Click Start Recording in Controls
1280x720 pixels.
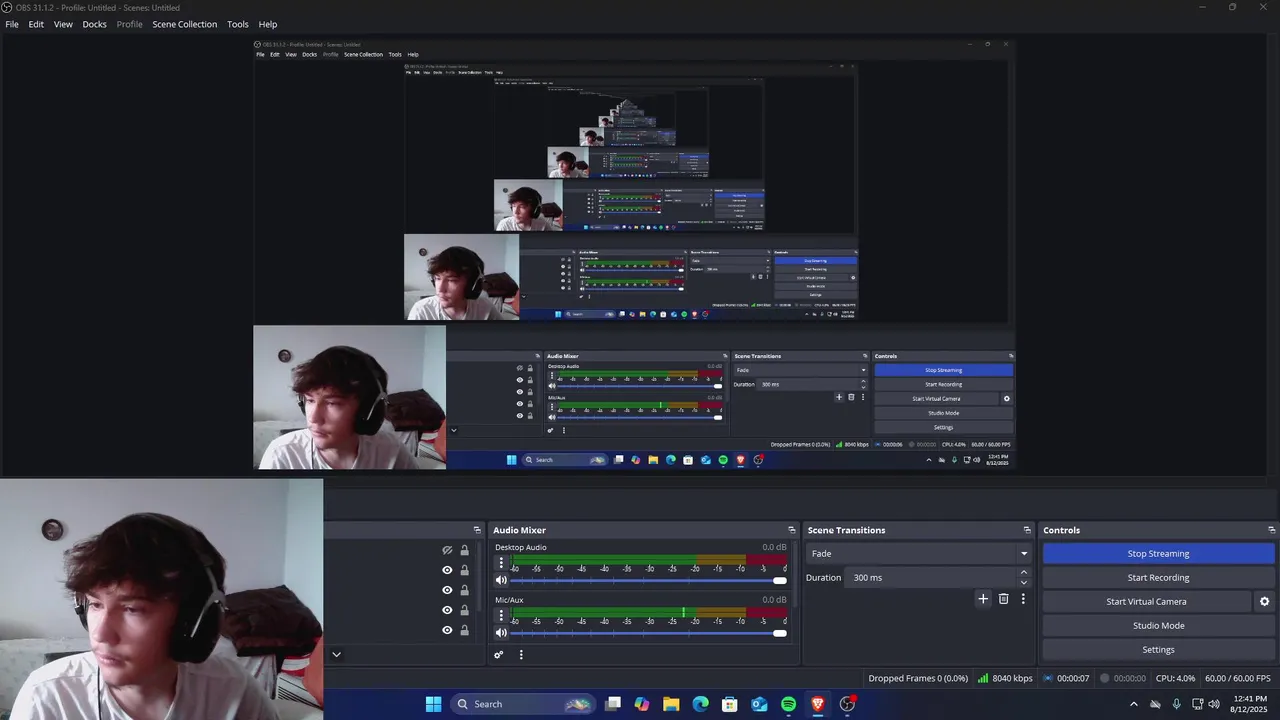(1158, 578)
